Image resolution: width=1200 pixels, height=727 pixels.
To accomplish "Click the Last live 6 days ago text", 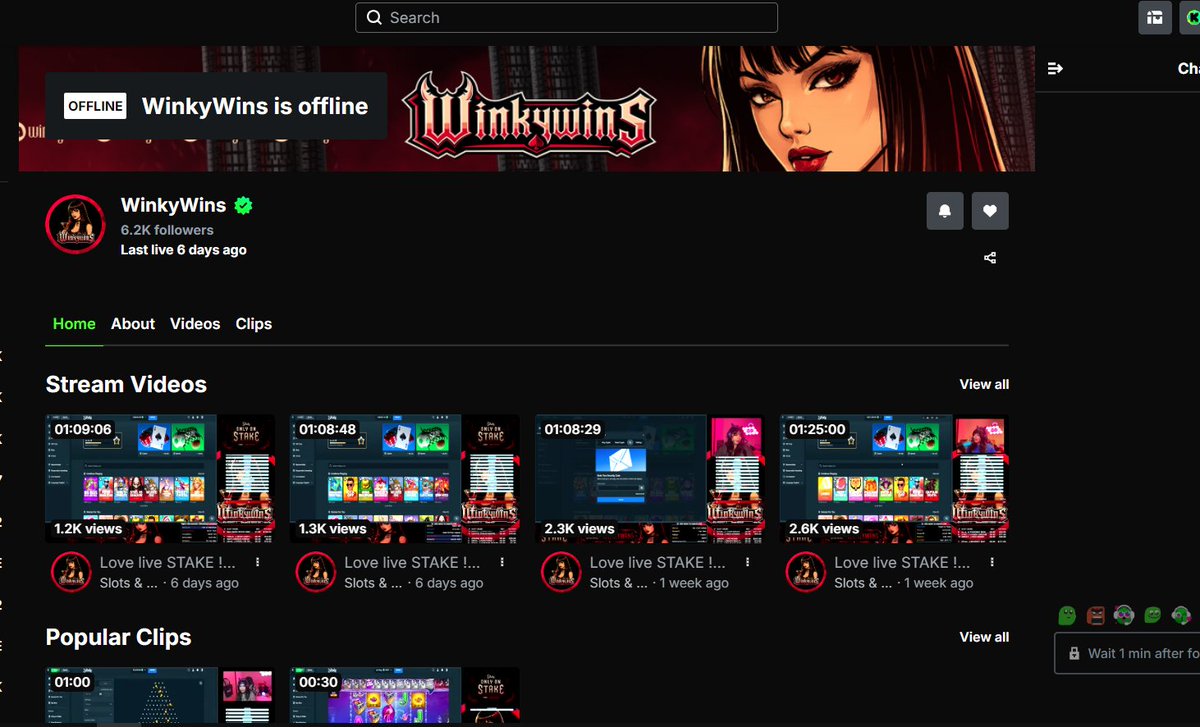I will click(183, 250).
